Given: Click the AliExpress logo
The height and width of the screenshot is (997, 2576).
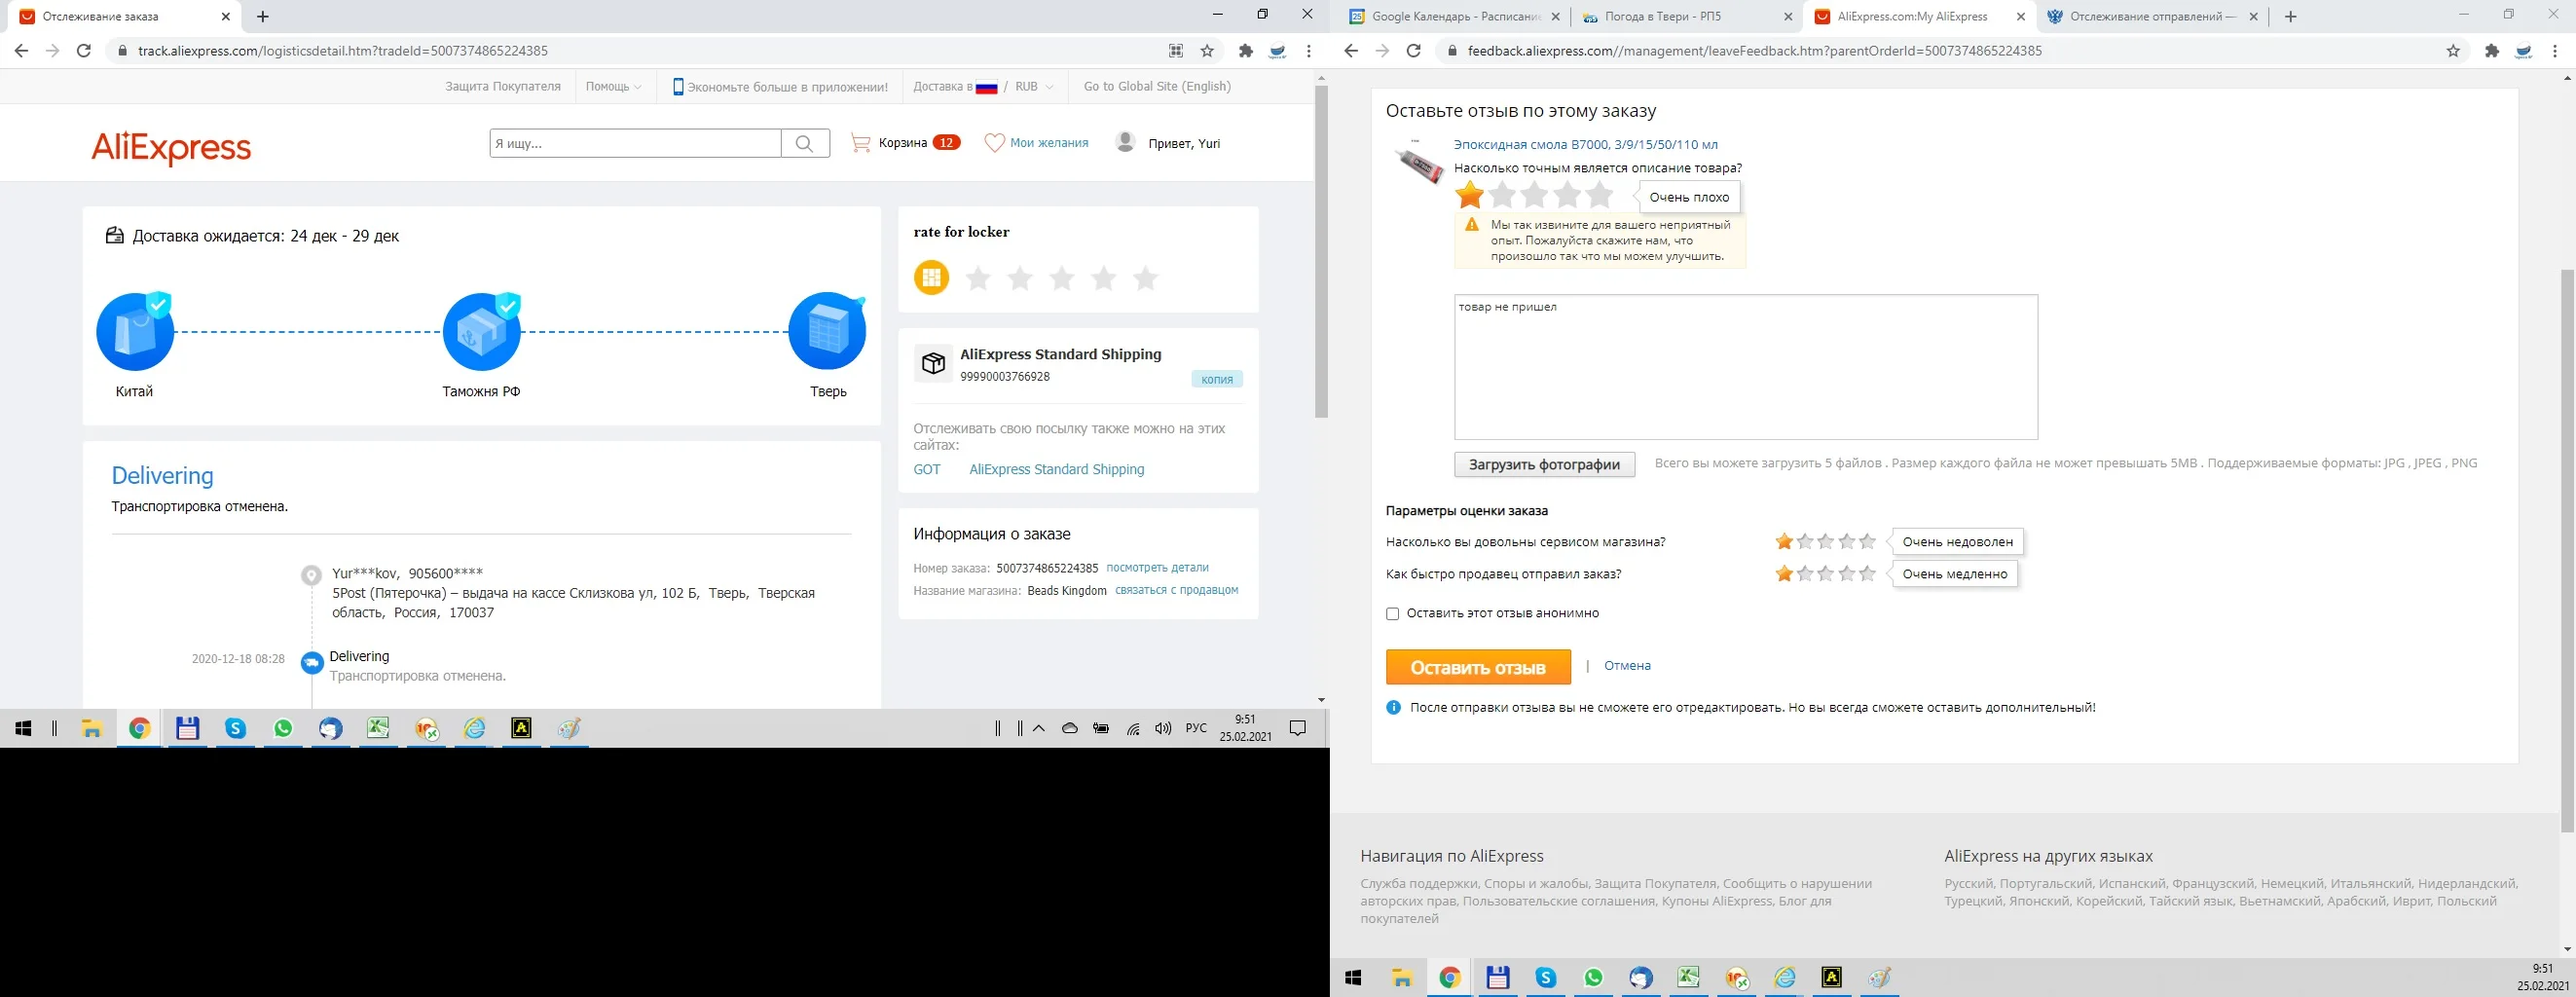Looking at the screenshot, I should [171, 147].
